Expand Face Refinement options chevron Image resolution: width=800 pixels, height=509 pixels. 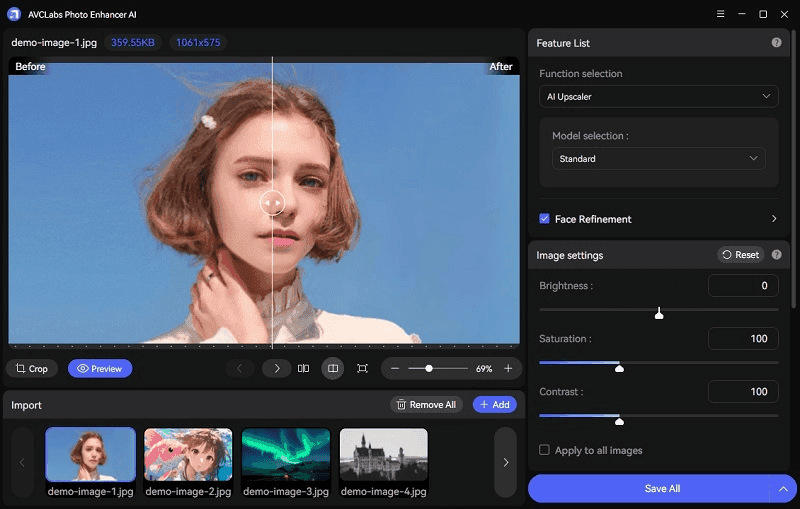tap(774, 219)
